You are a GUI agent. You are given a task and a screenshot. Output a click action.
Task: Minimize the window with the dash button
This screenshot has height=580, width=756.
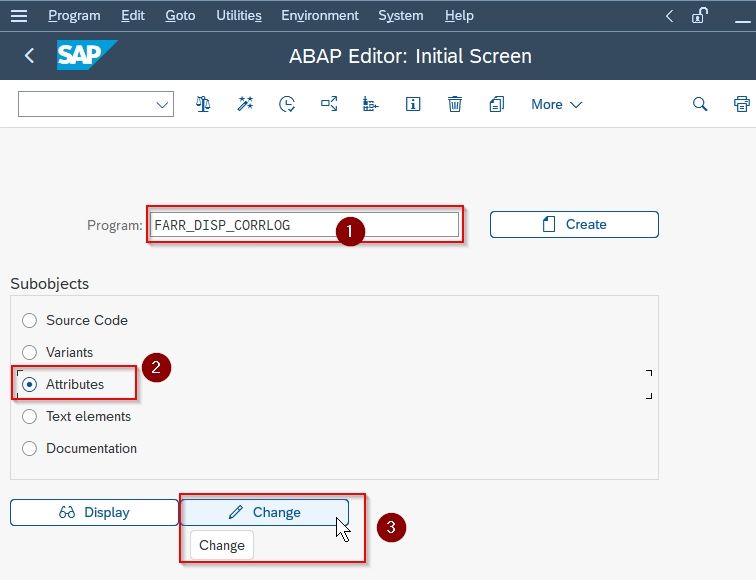pyautogui.click(x=742, y=20)
